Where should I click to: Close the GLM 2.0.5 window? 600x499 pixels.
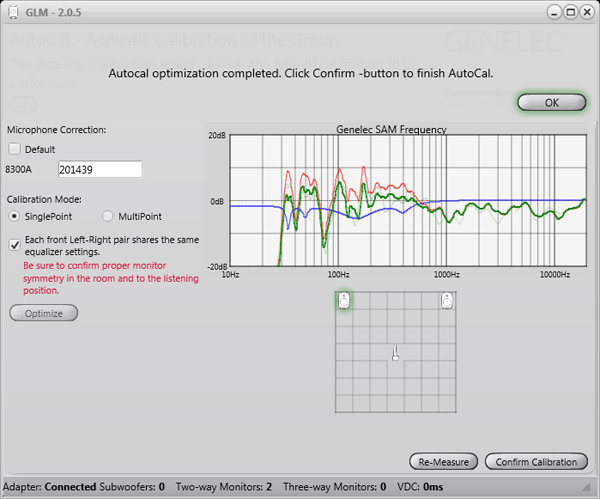[583, 12]
